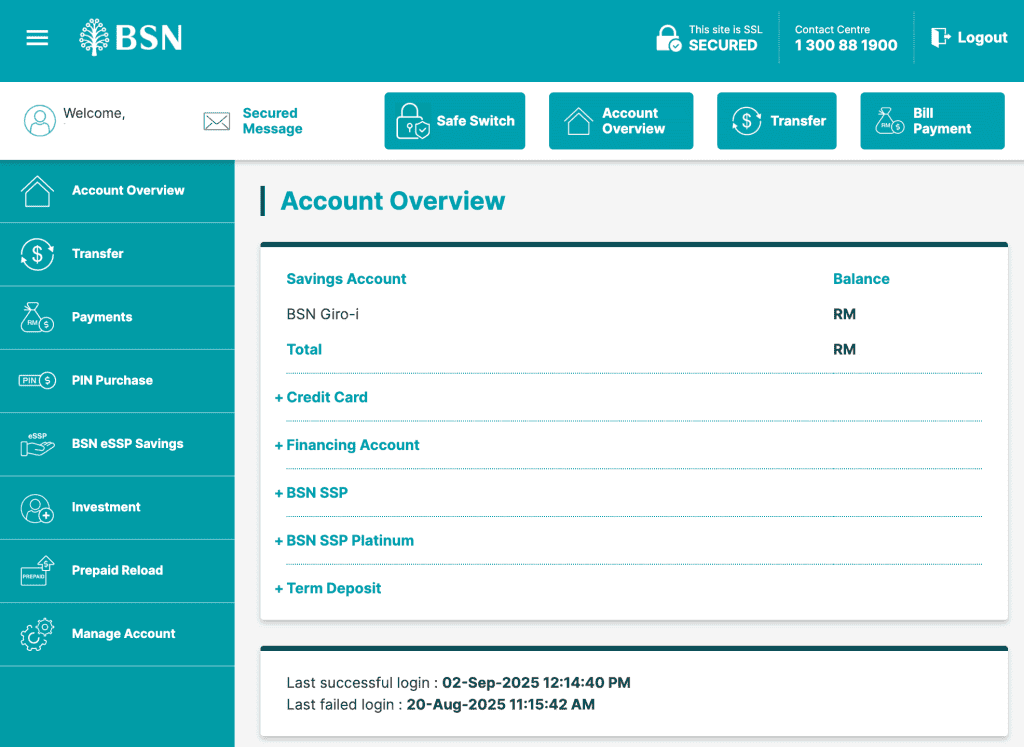The image size is (1024, 747).
Task: Click the BSN tree logo
Action: [94, 37]
